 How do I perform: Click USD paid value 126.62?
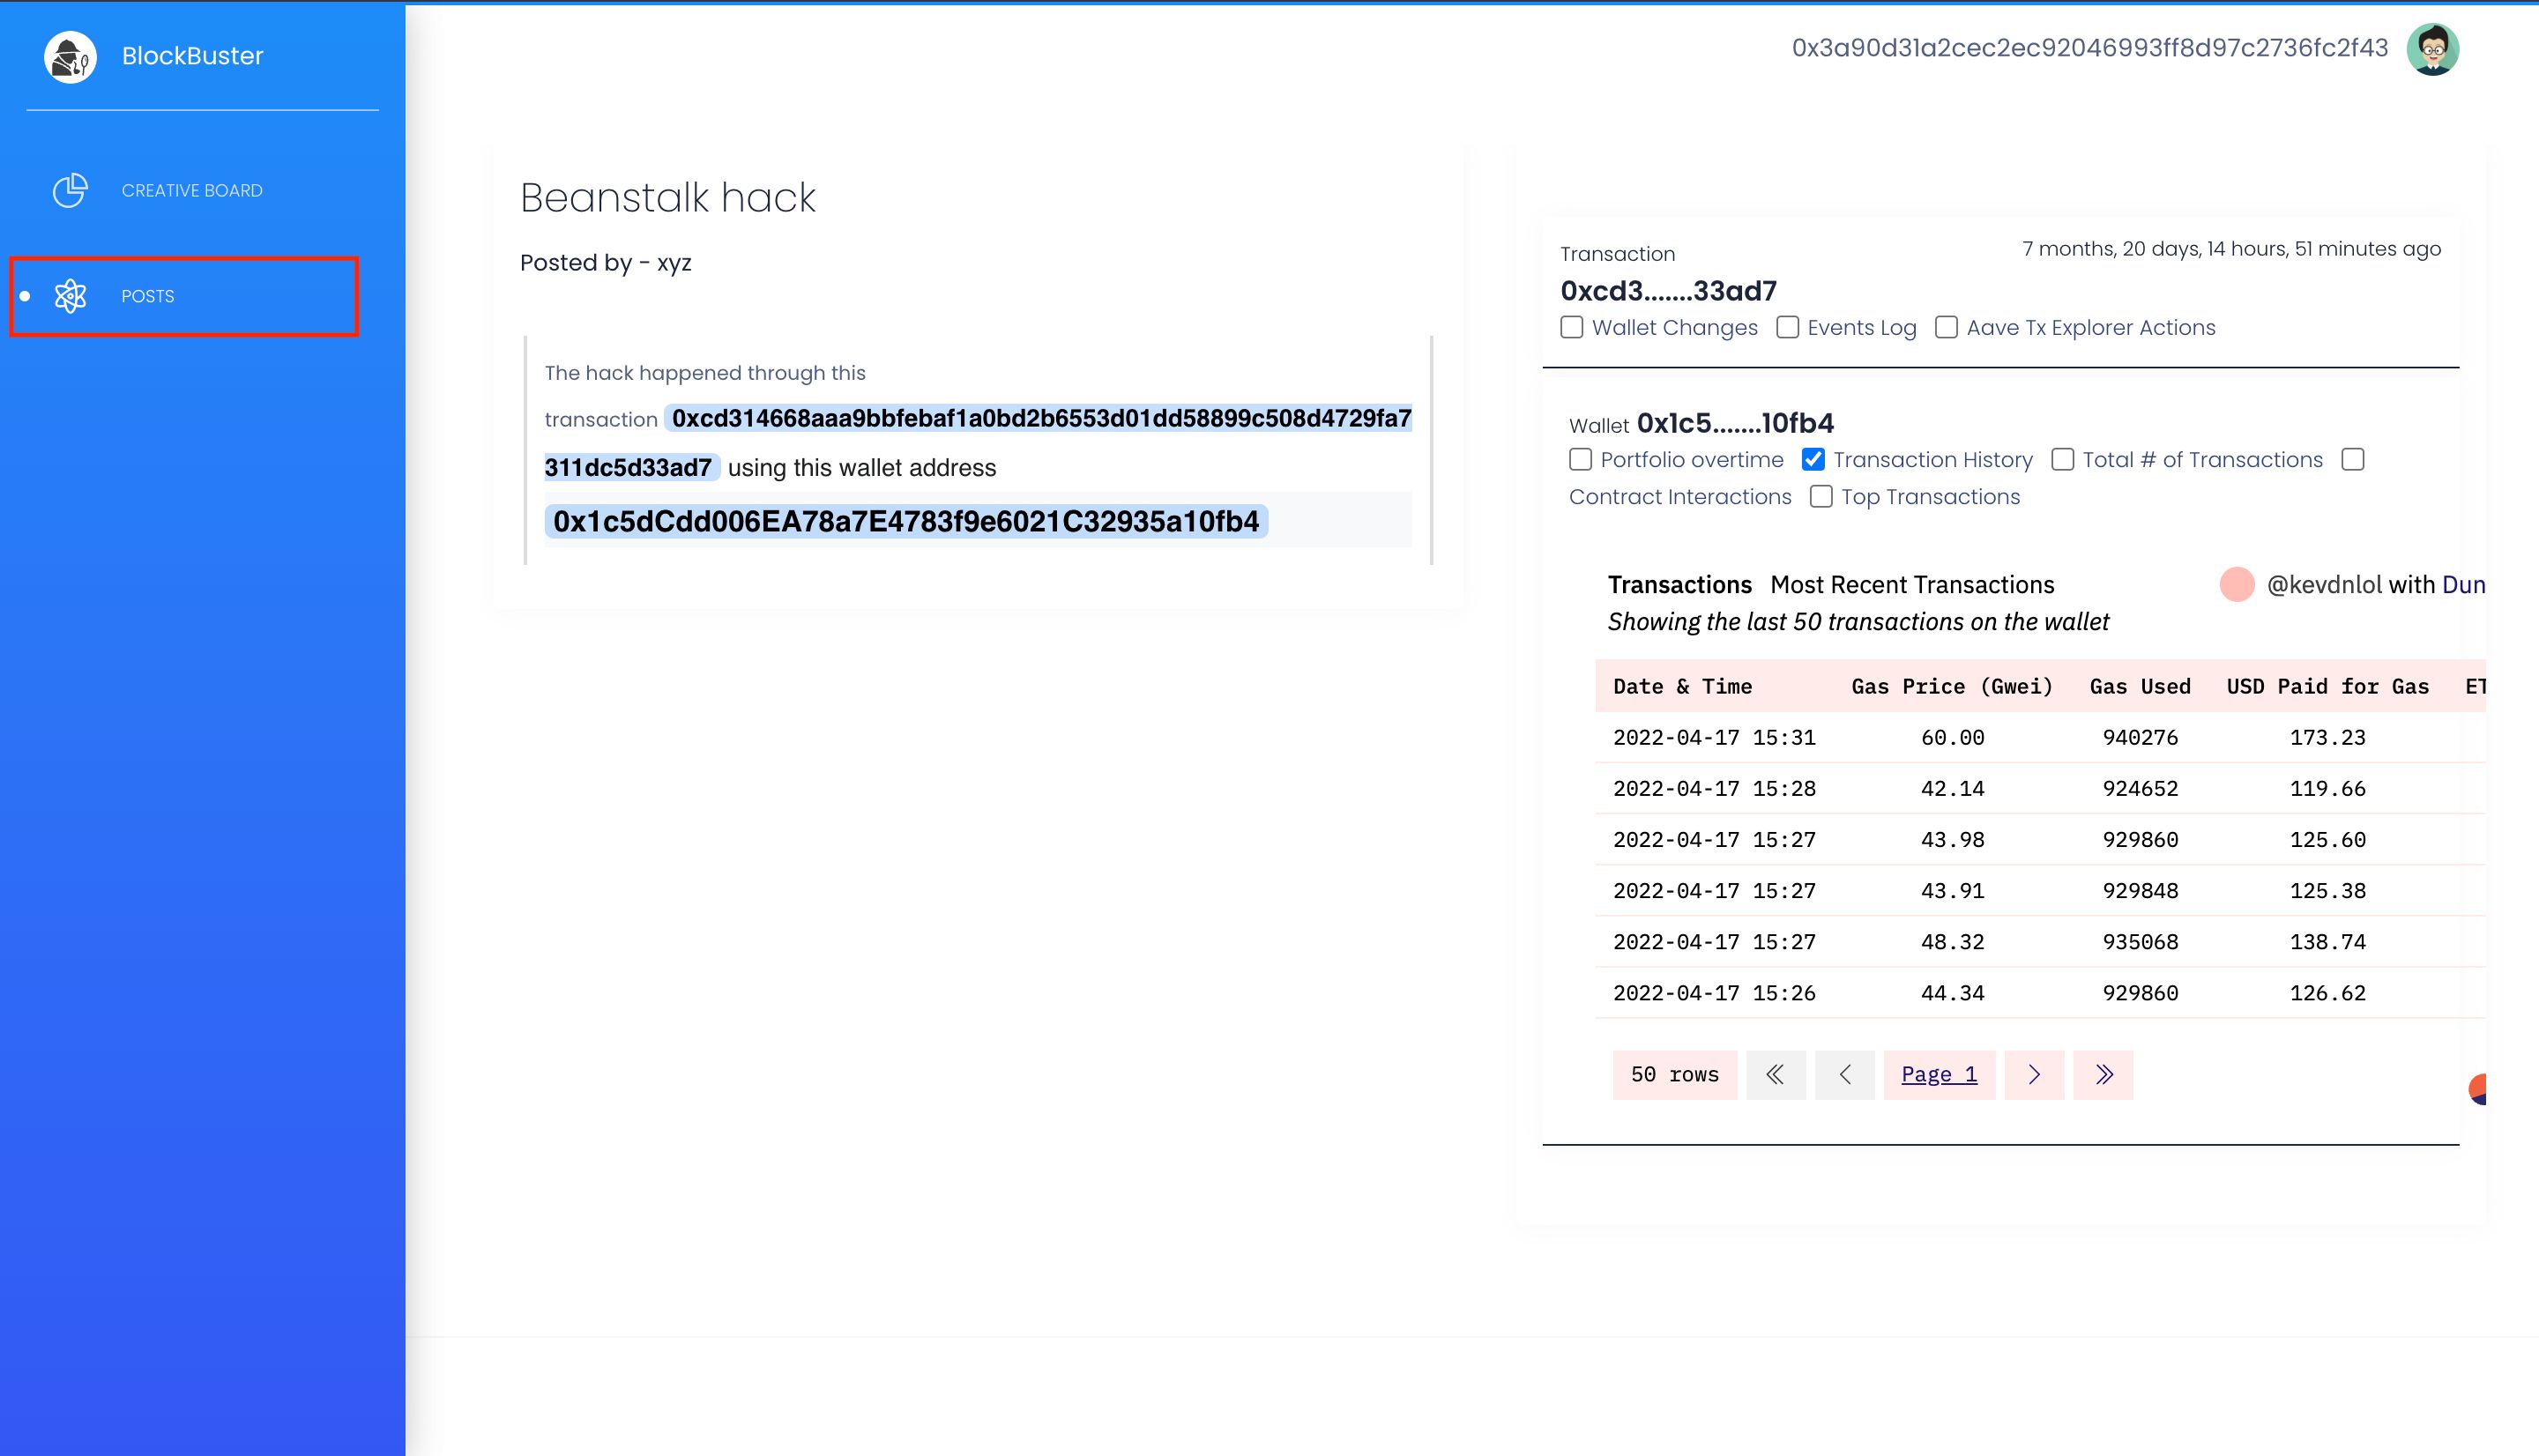pos(2328,994)
